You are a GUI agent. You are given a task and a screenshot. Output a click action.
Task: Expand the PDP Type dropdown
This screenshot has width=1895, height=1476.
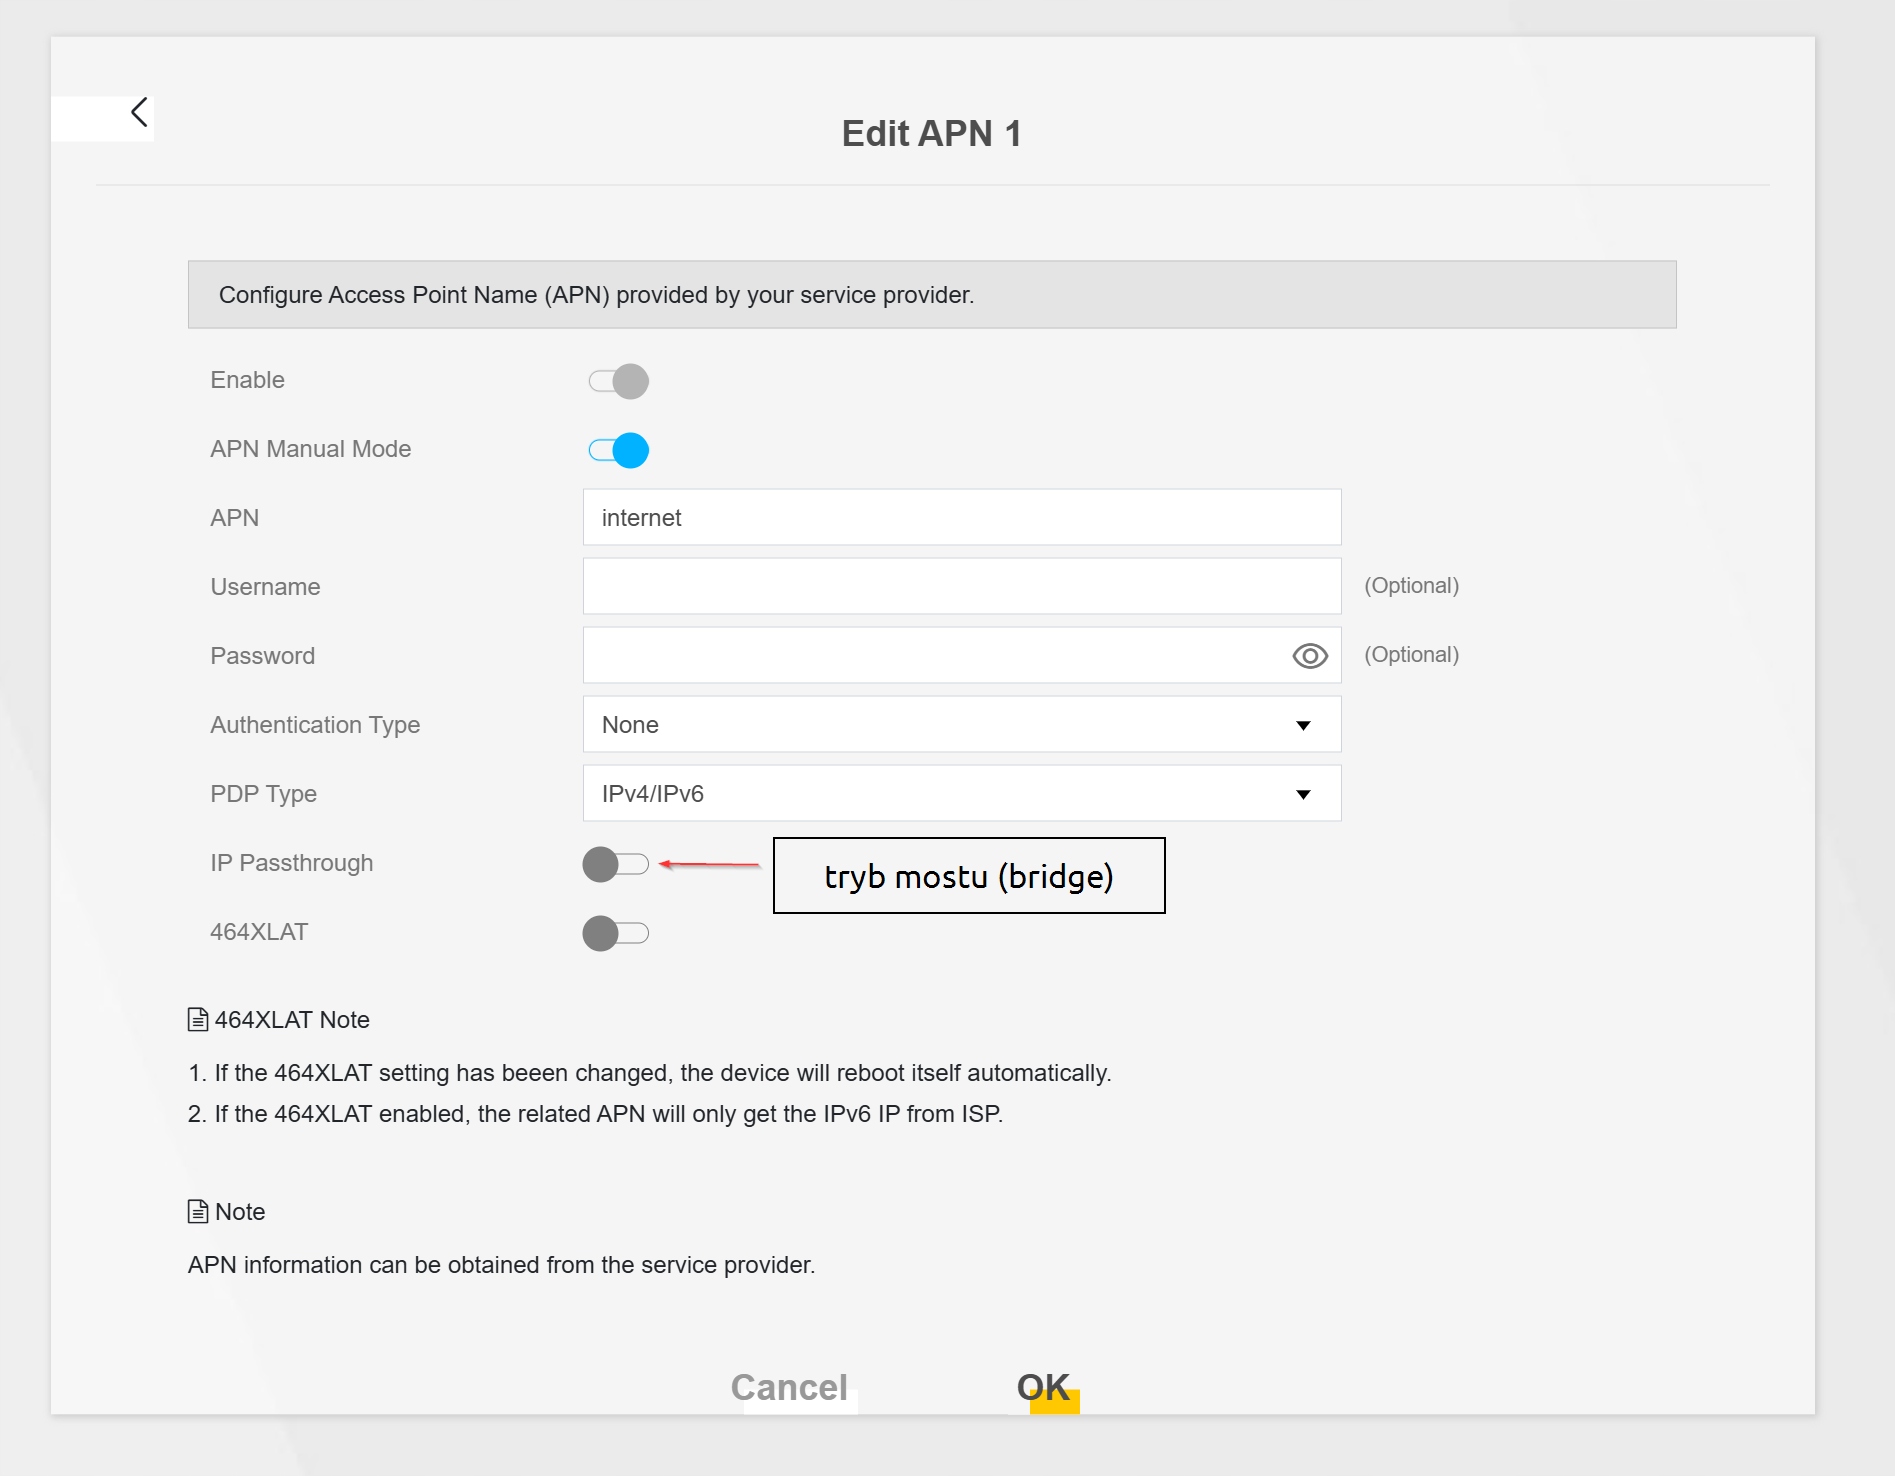click(961, 794)
